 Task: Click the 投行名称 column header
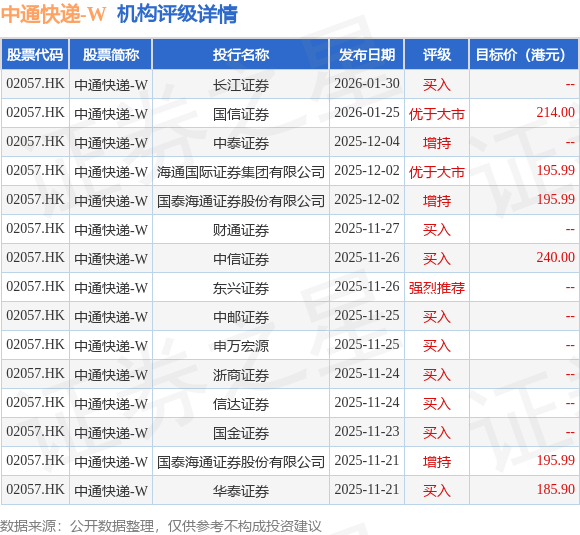pos(241,55)
